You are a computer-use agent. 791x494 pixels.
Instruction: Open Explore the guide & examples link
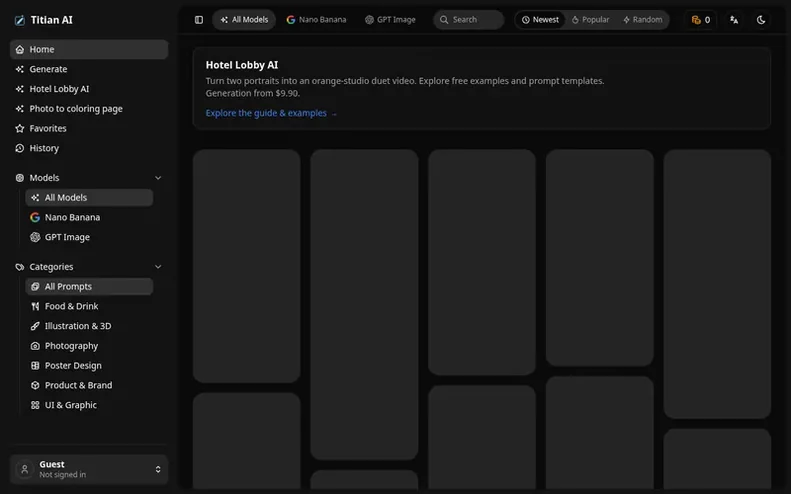[271, 113]
